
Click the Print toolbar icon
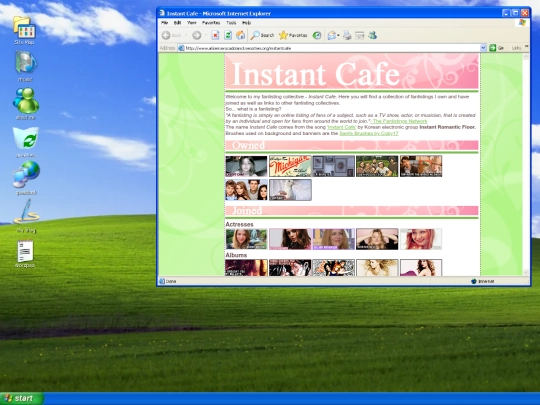[x=347, y=35]
